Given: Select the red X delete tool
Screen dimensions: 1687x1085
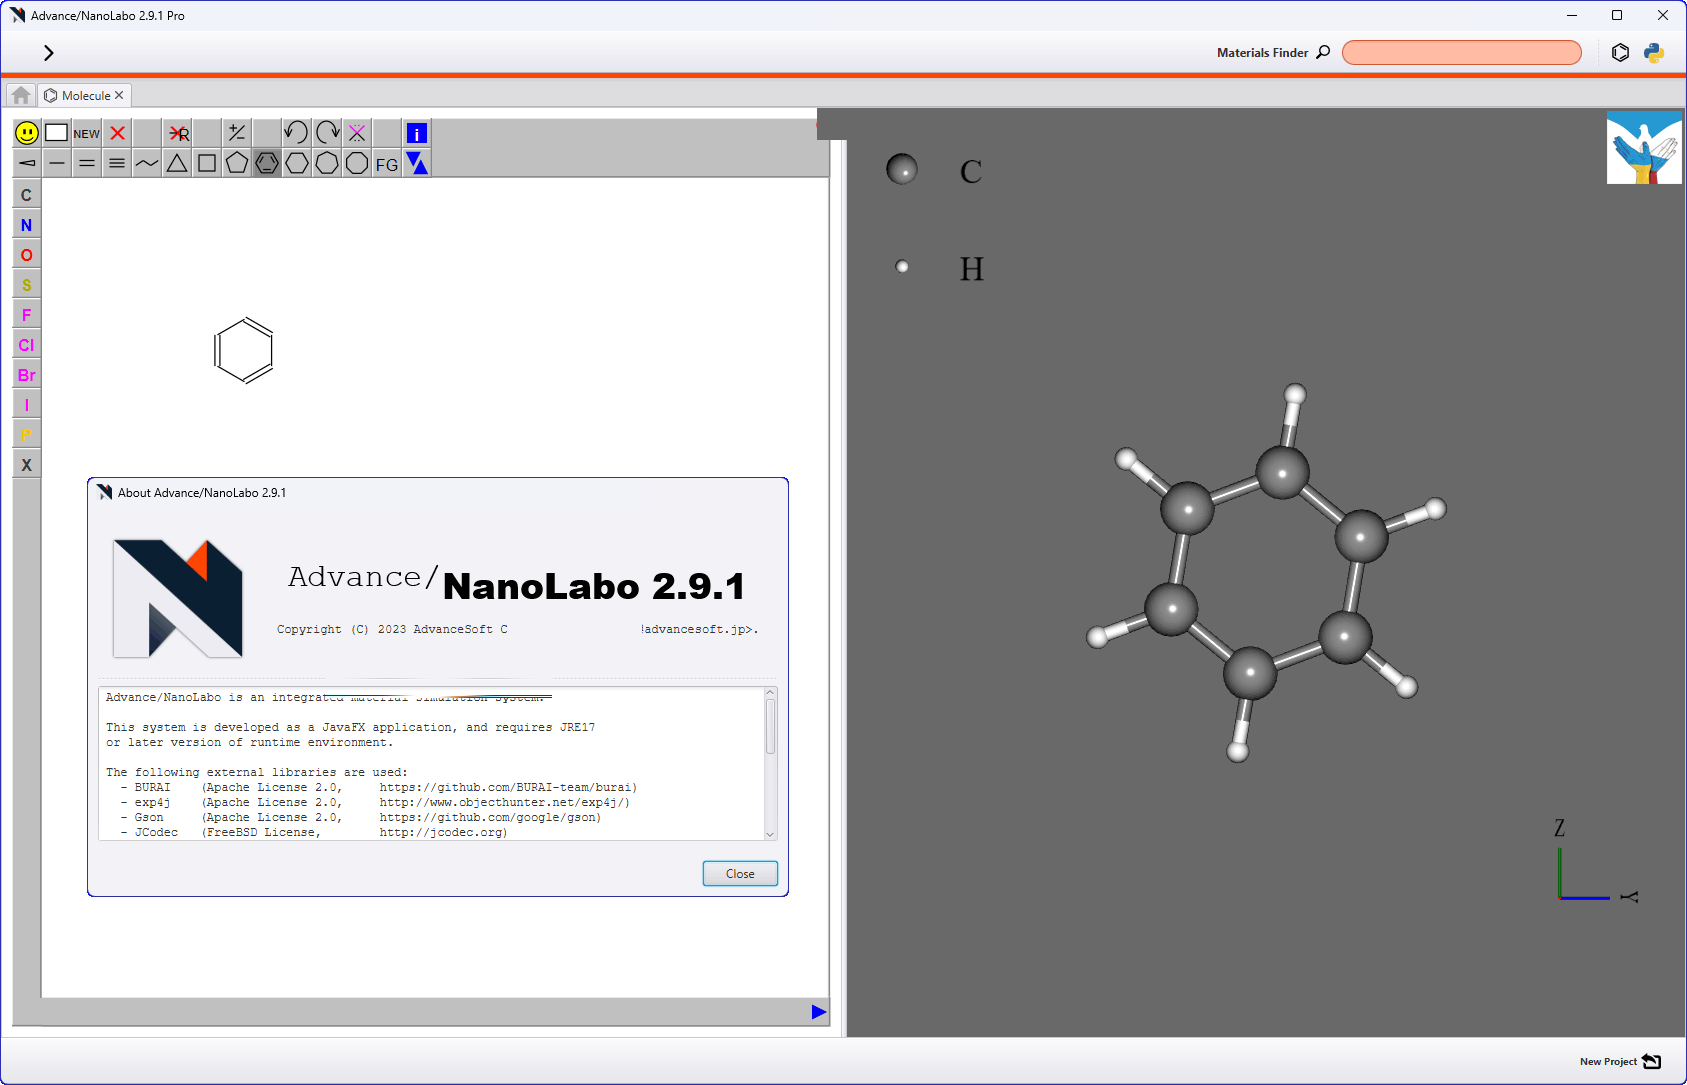Looking at the screenshot, I should click(x=116, y=132).
